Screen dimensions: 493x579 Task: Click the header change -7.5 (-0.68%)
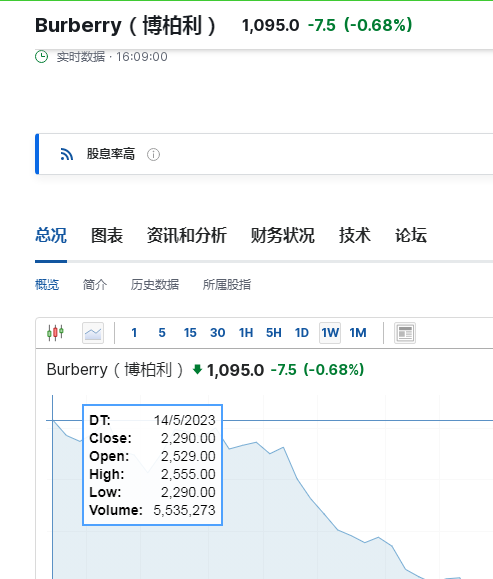[360, 25]
